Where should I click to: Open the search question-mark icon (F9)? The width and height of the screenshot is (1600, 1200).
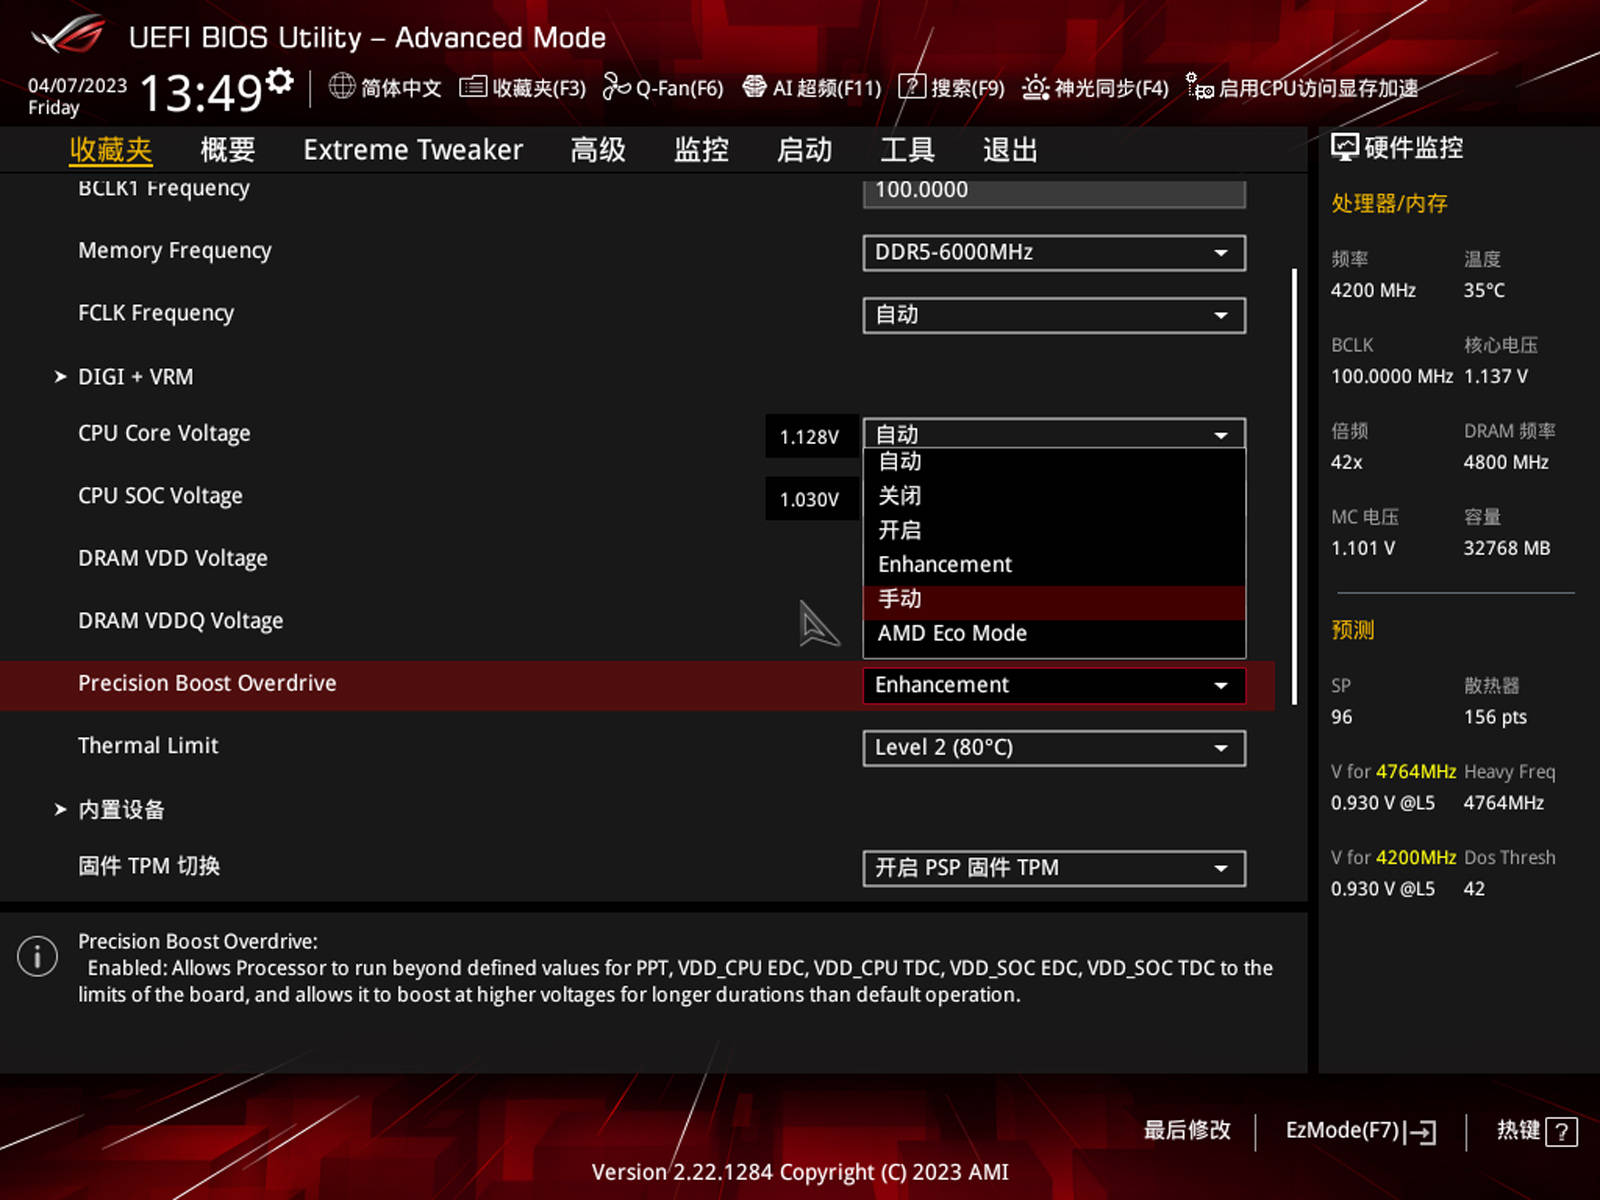[912, 87]
